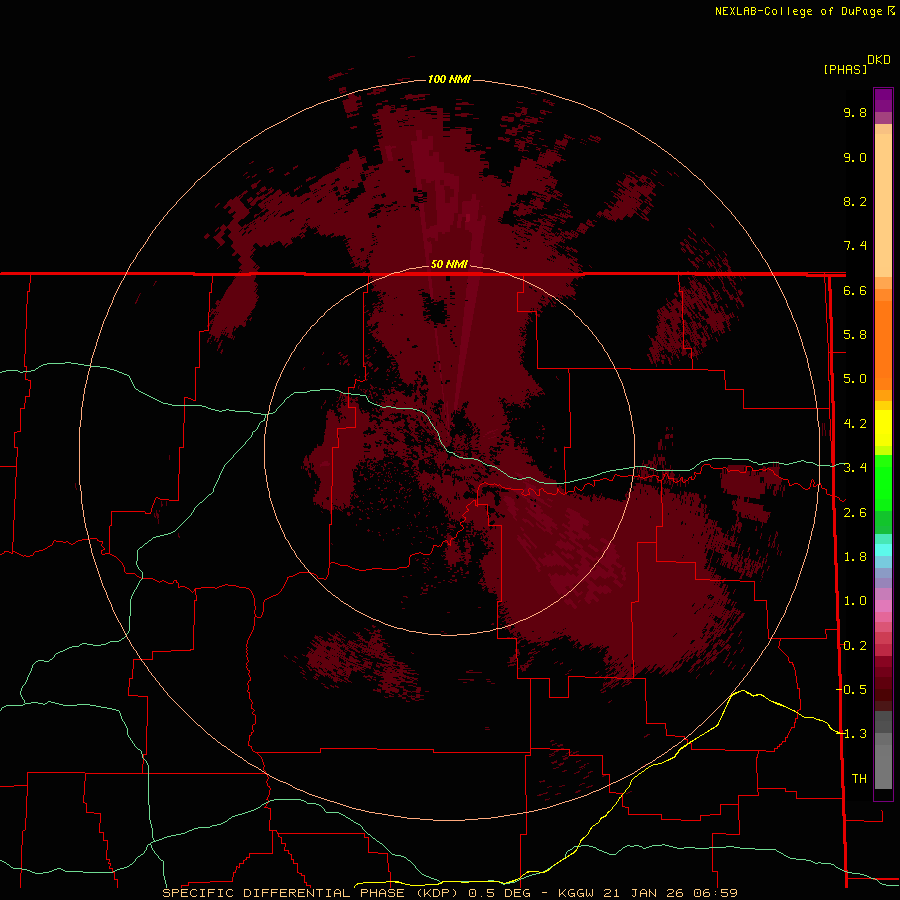Select the 1.0 scale value

point(855,601)
